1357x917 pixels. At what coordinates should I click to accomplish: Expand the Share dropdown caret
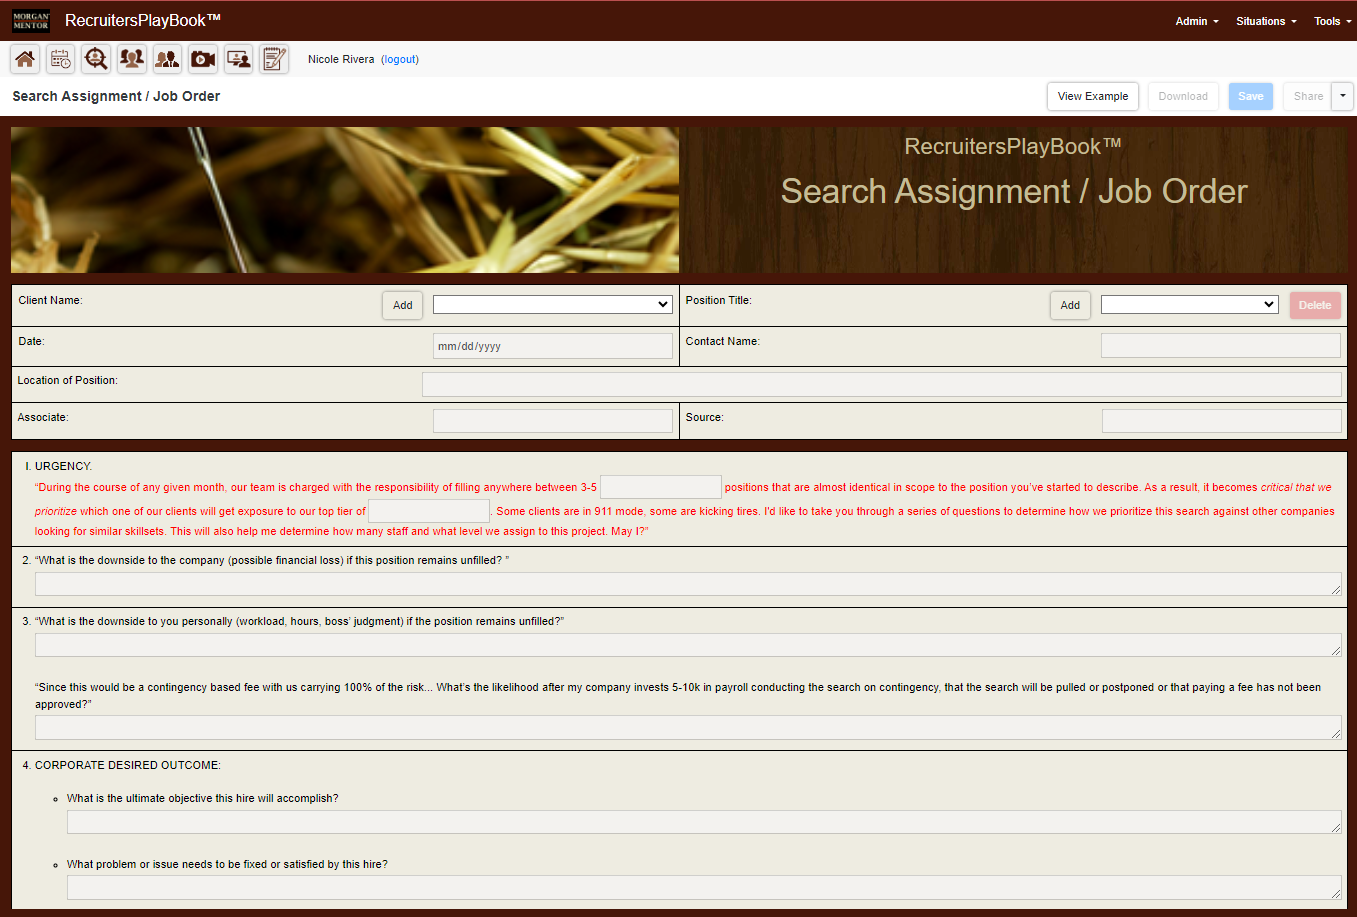click(x=1343, y=96)
